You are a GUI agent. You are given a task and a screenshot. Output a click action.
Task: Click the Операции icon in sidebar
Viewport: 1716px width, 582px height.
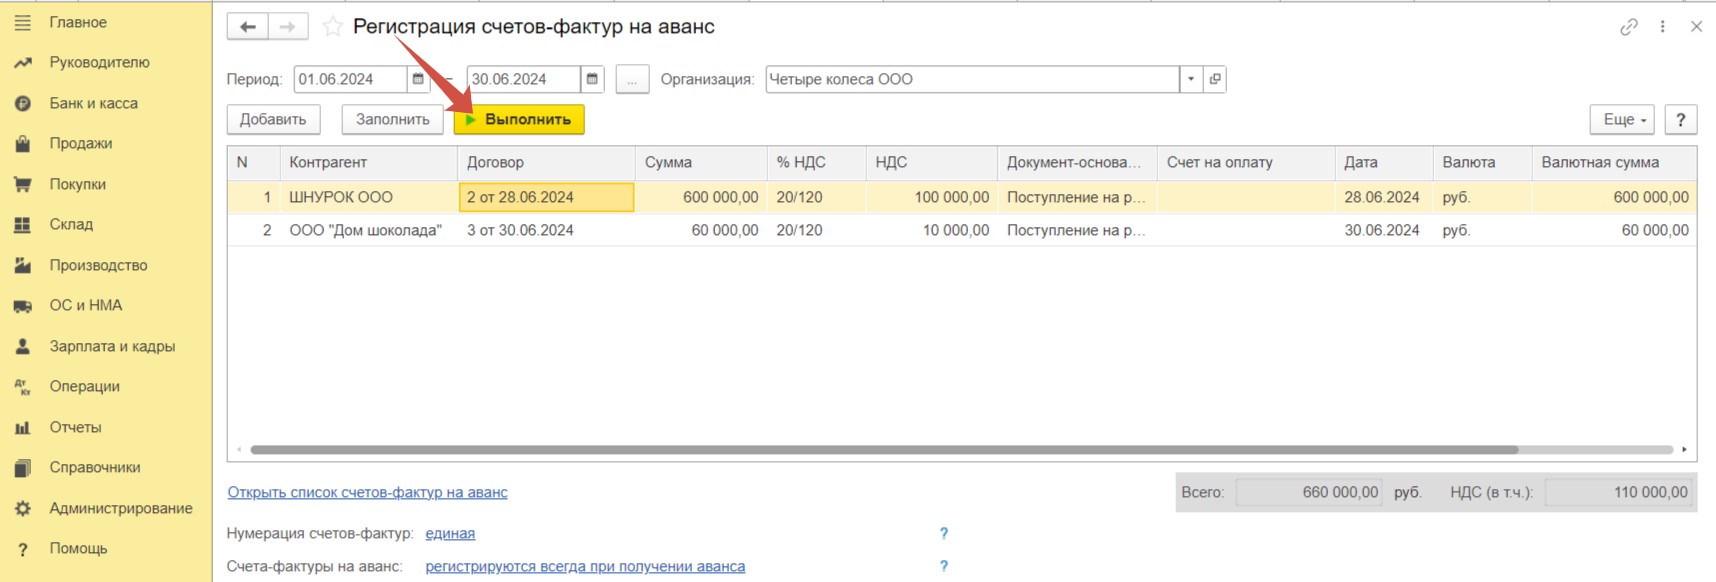22,386
